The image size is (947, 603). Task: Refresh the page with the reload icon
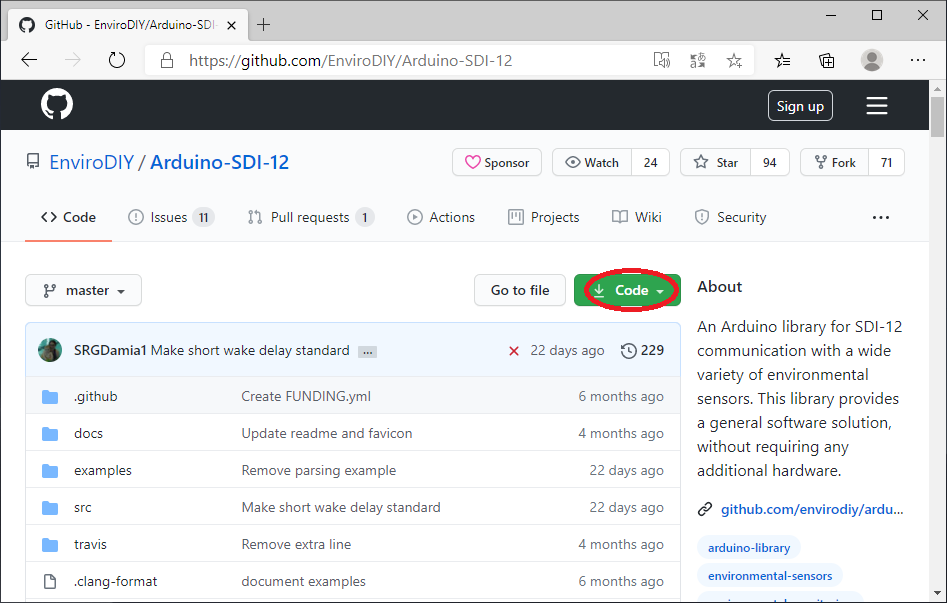pos(117,60)
